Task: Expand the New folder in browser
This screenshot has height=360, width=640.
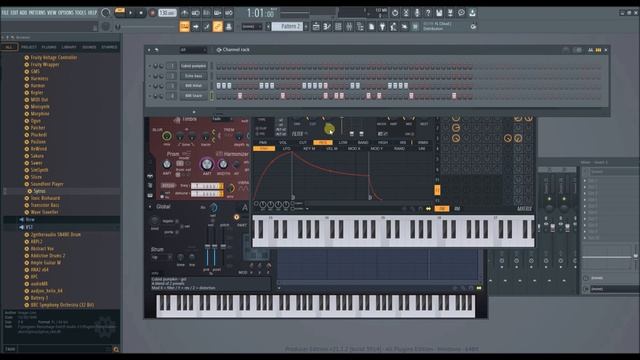Action: click(x=30, y=220)
